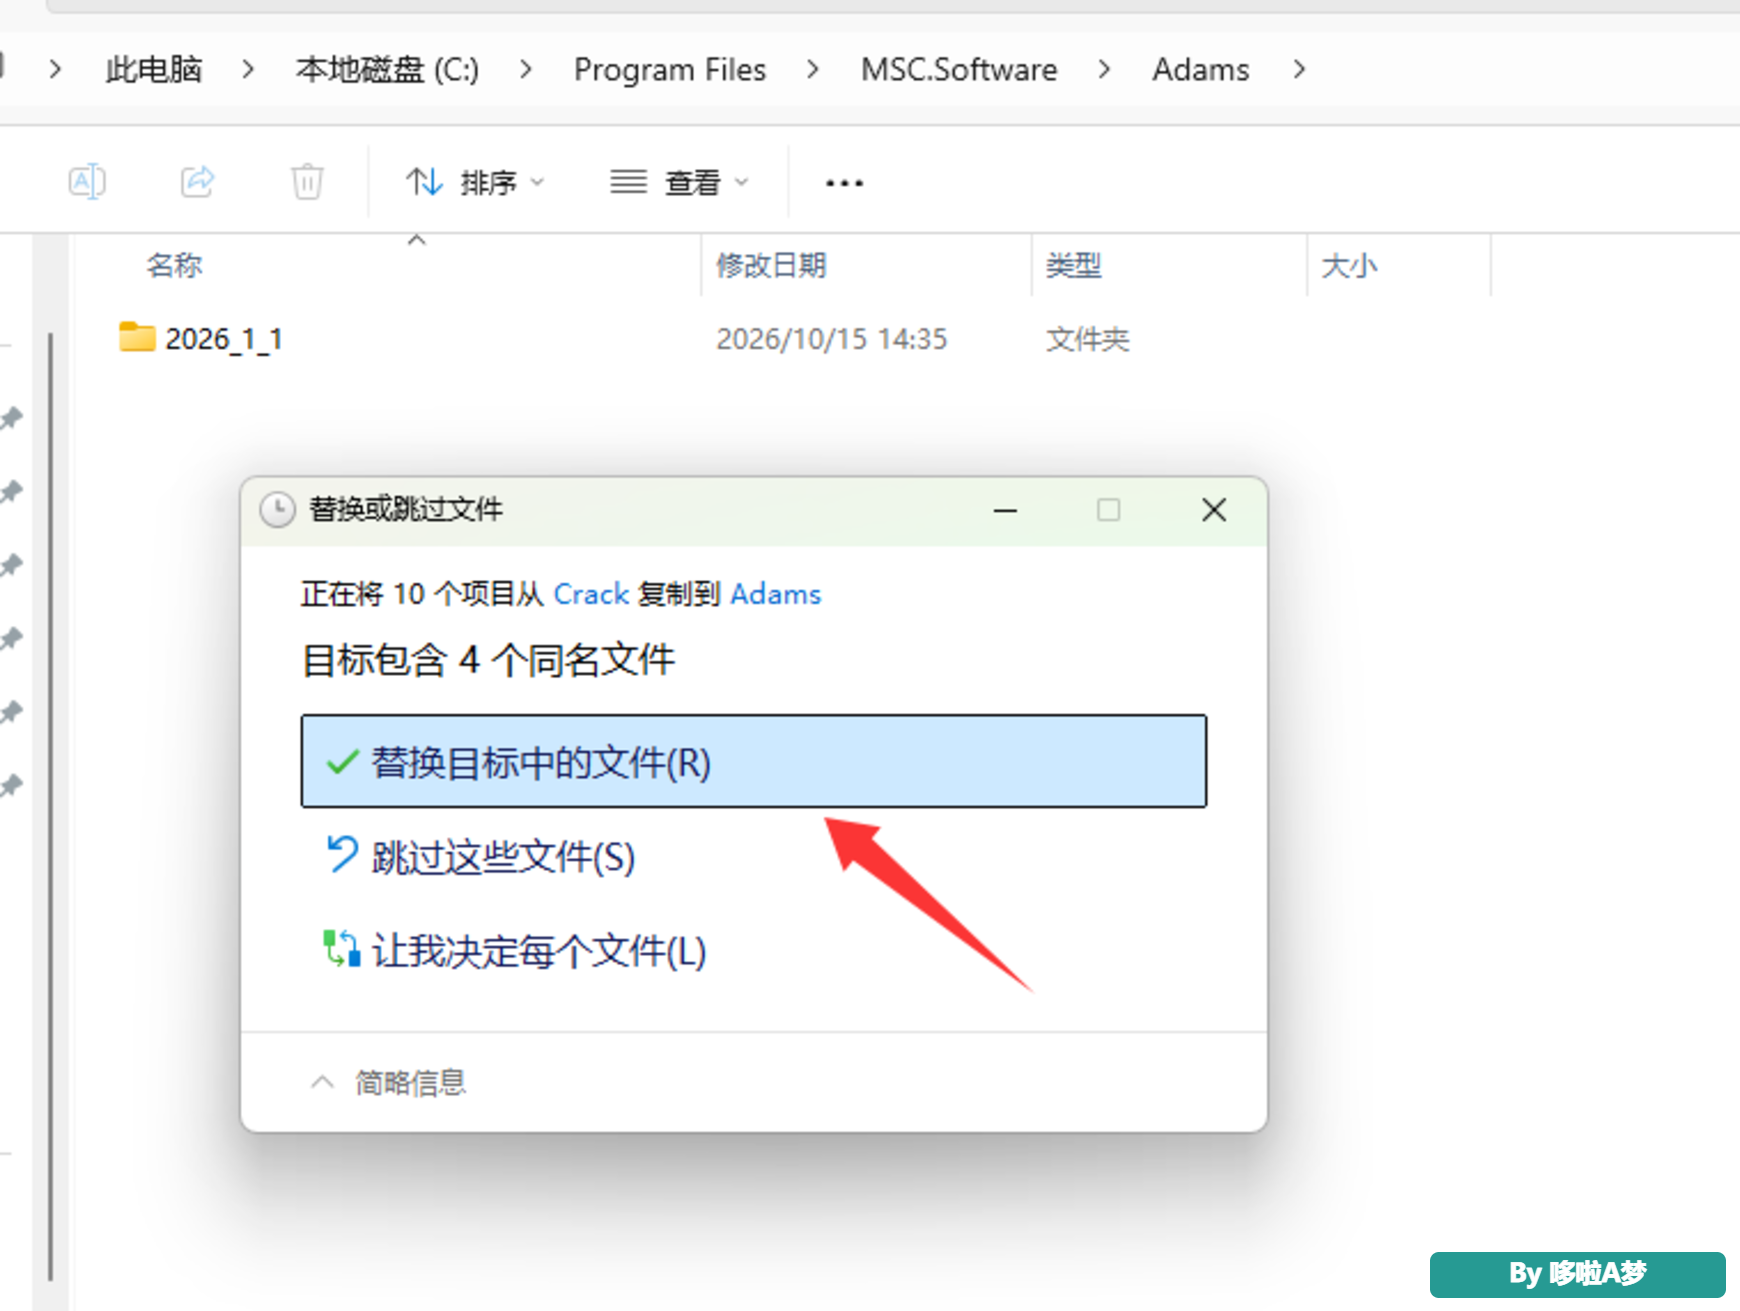Click the clock icon in dialog title

point(277,510)
